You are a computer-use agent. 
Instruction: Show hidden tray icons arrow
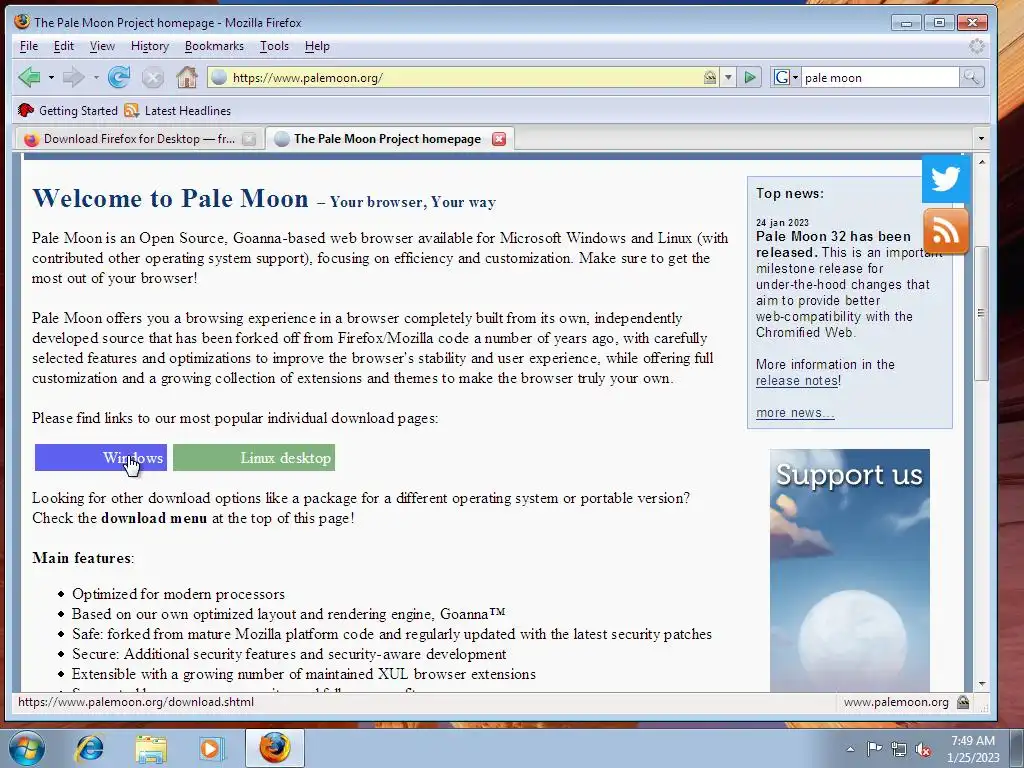coord(850,749)
